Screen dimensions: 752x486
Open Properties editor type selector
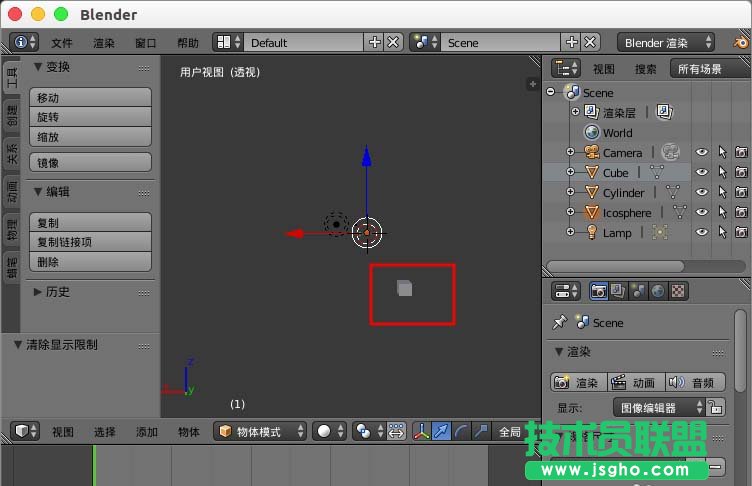click(x=566, y=291)
